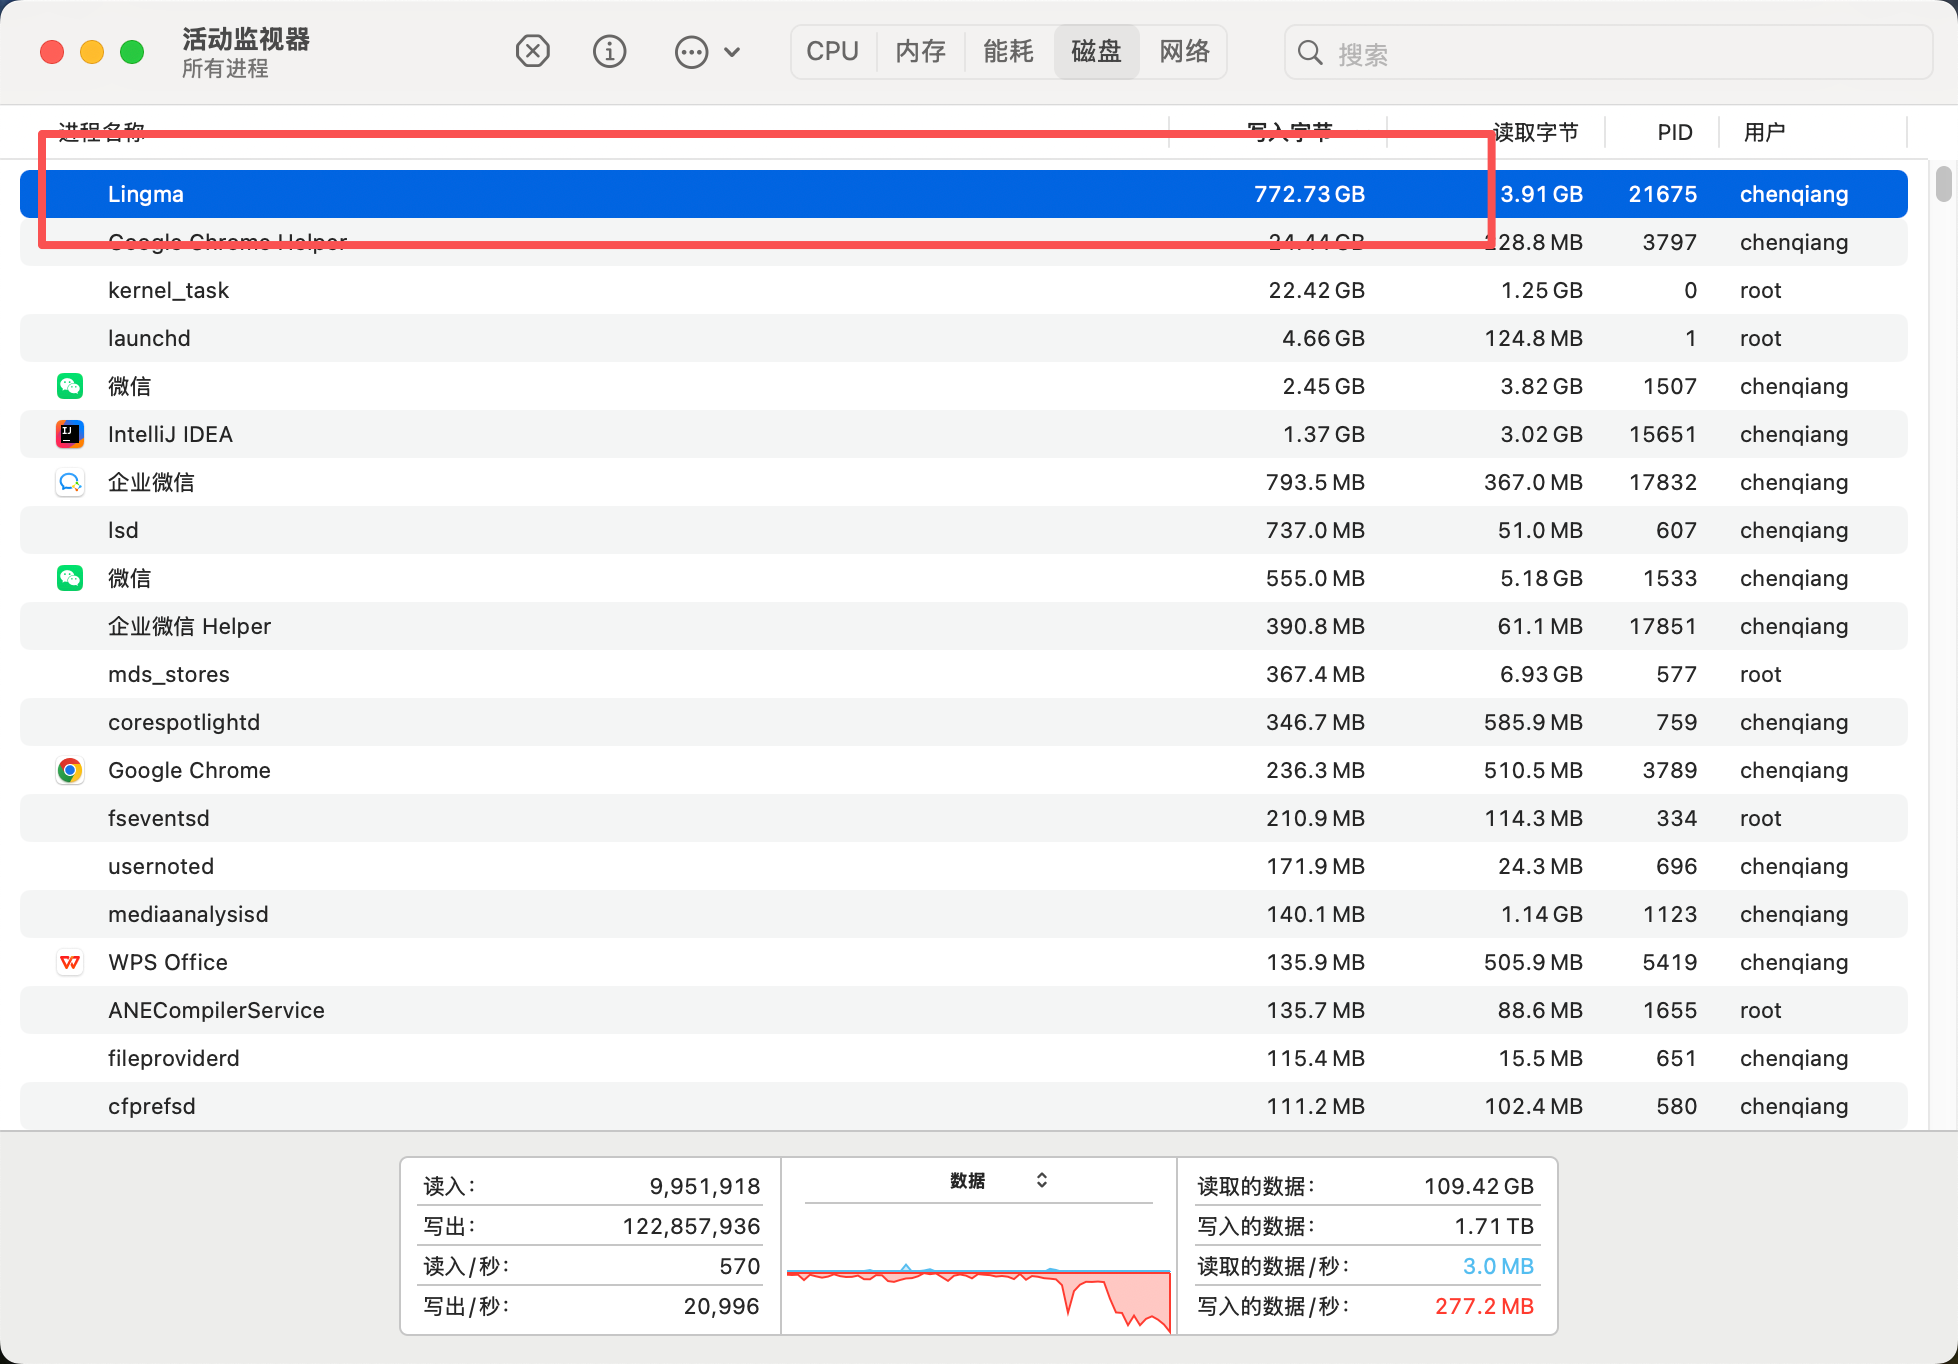
Task: Switch to the 内存 tab
Action: point(920,52)
